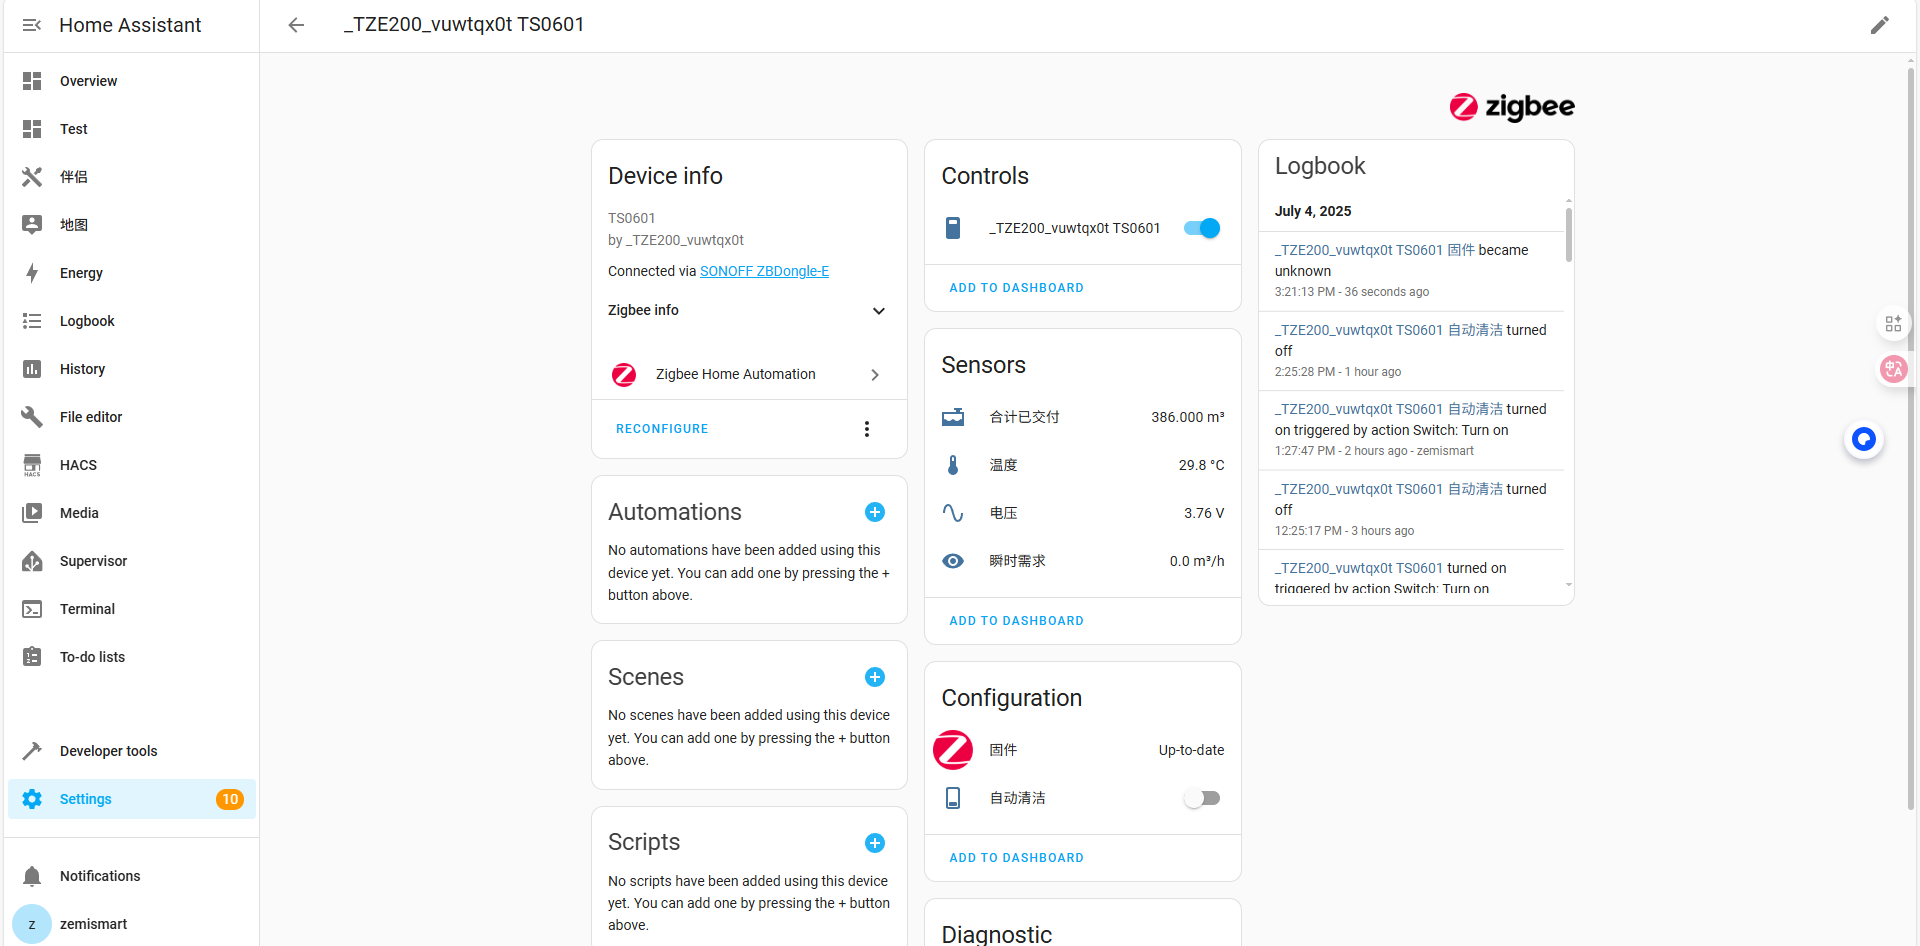Open the HACS sidebar item

pyautogui.click(x=78, y=465)
